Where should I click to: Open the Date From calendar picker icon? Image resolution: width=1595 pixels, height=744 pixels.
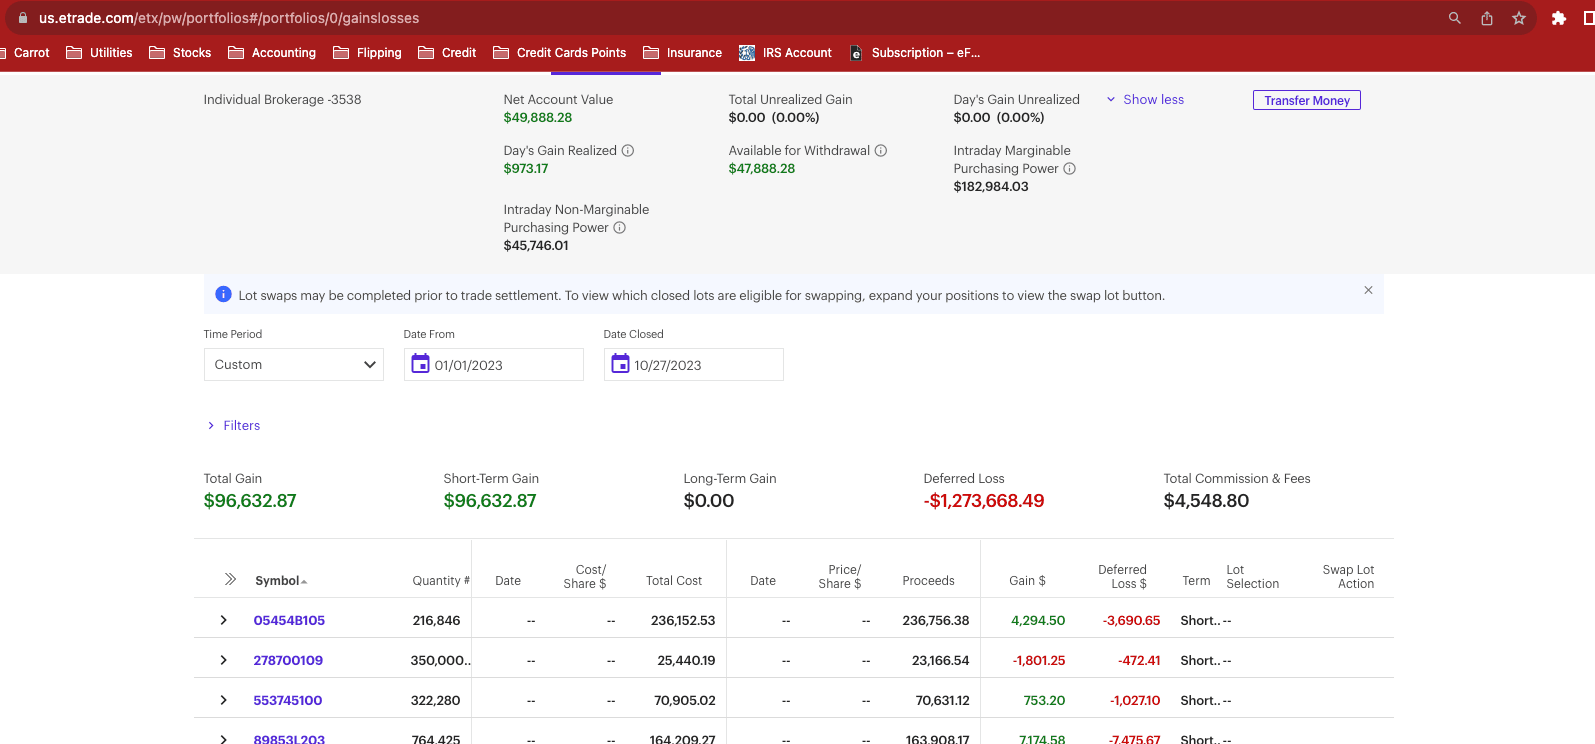coord(420,364)
